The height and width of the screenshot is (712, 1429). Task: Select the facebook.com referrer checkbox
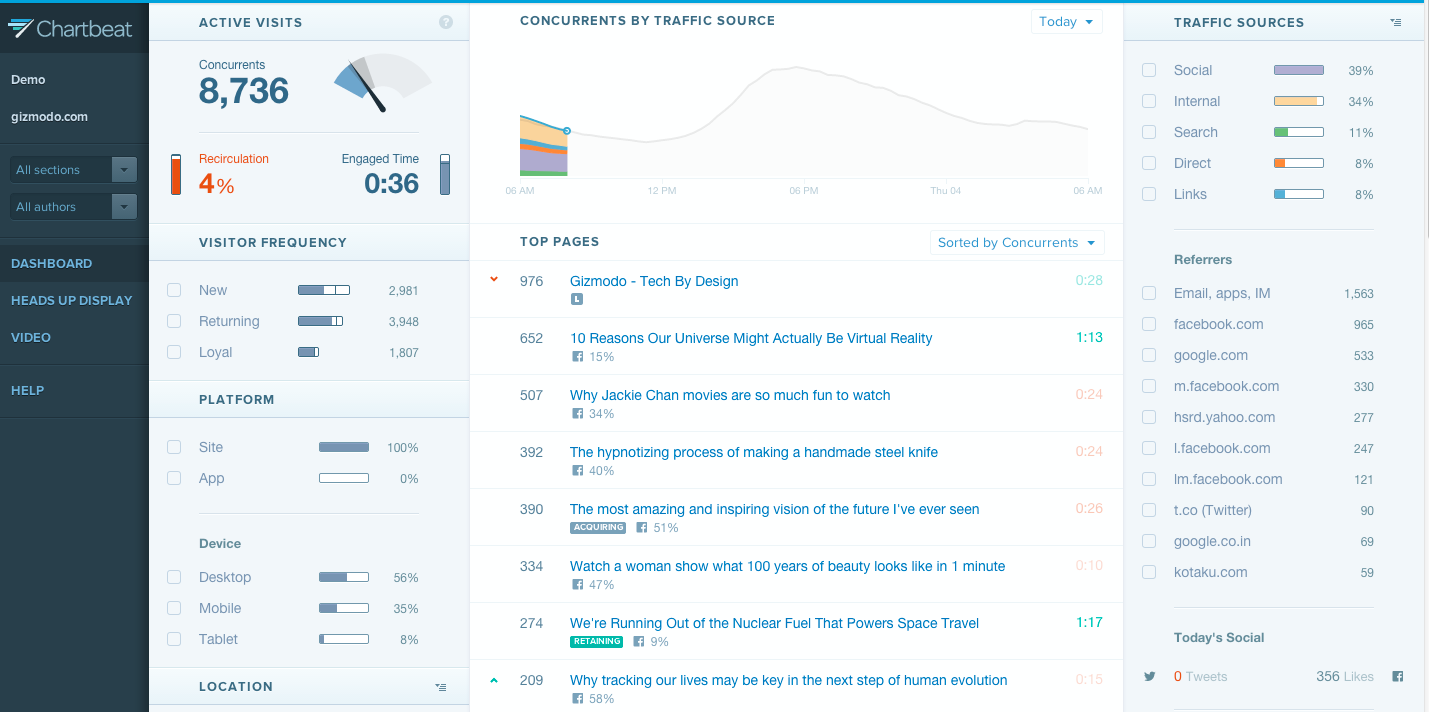(x=1149, y=324)
